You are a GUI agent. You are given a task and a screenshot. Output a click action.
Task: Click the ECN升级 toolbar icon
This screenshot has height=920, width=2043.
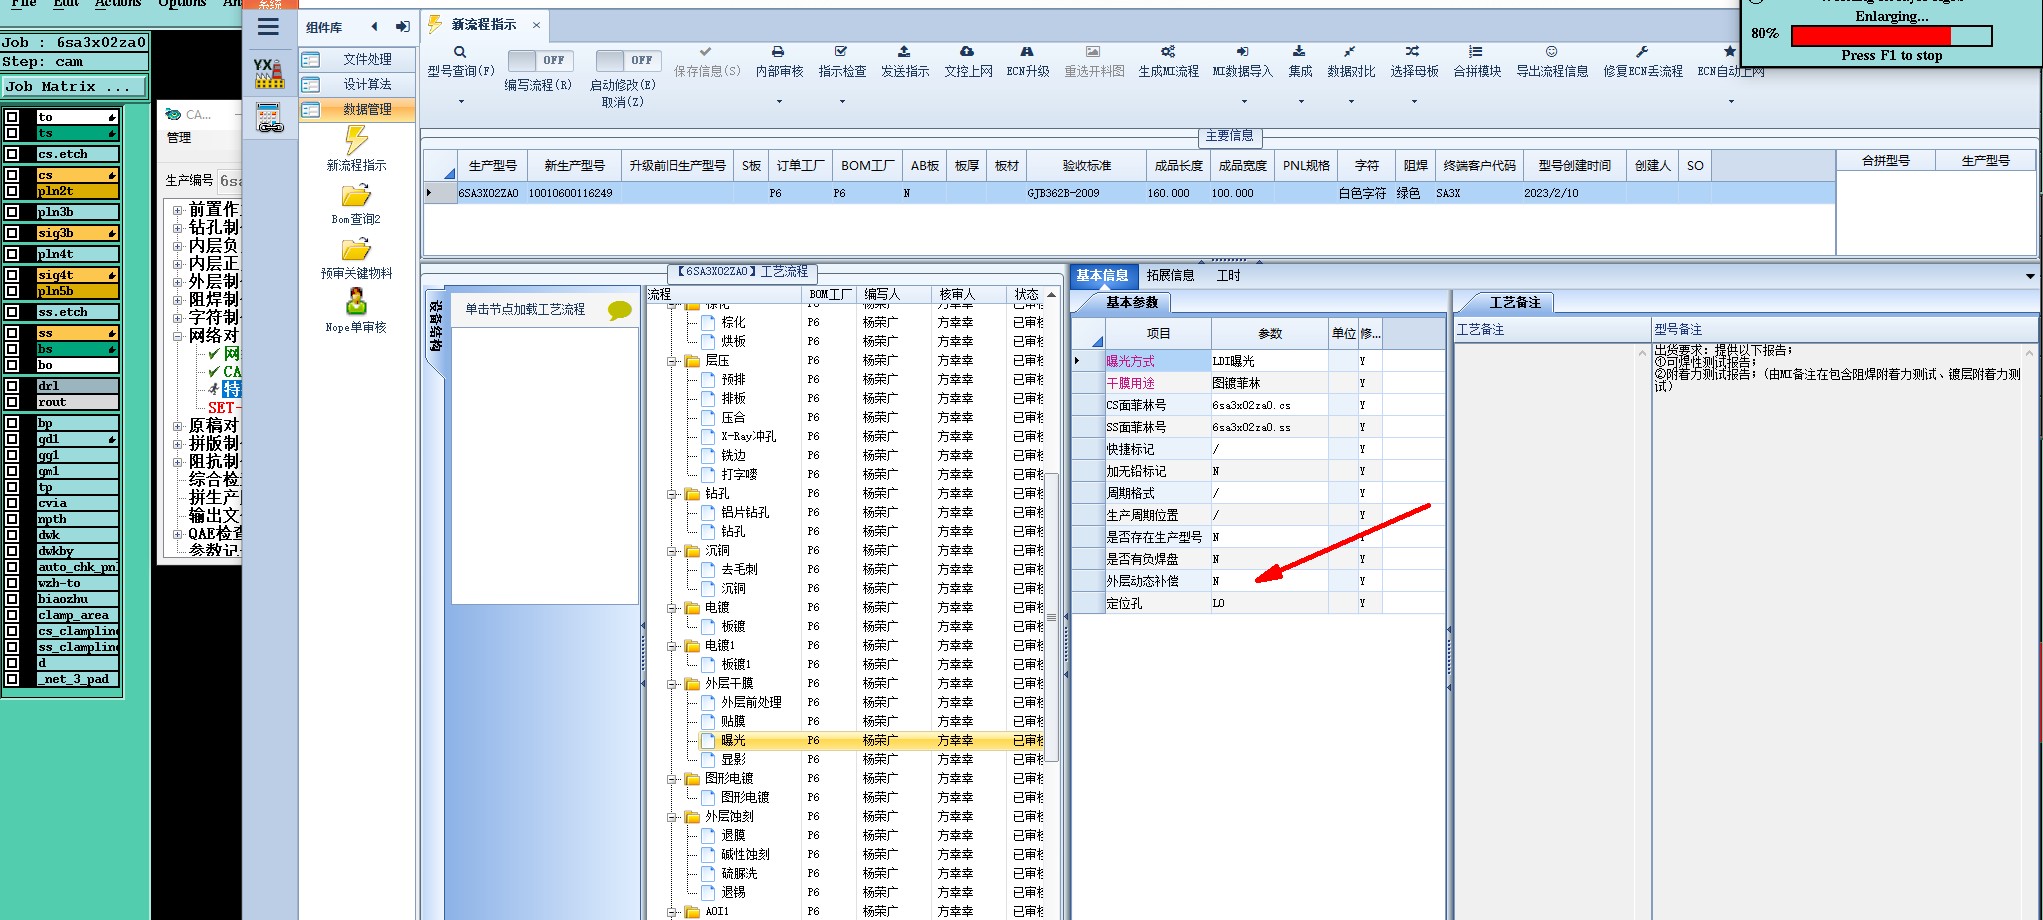pyautogui.click(x=1027, y=51)
